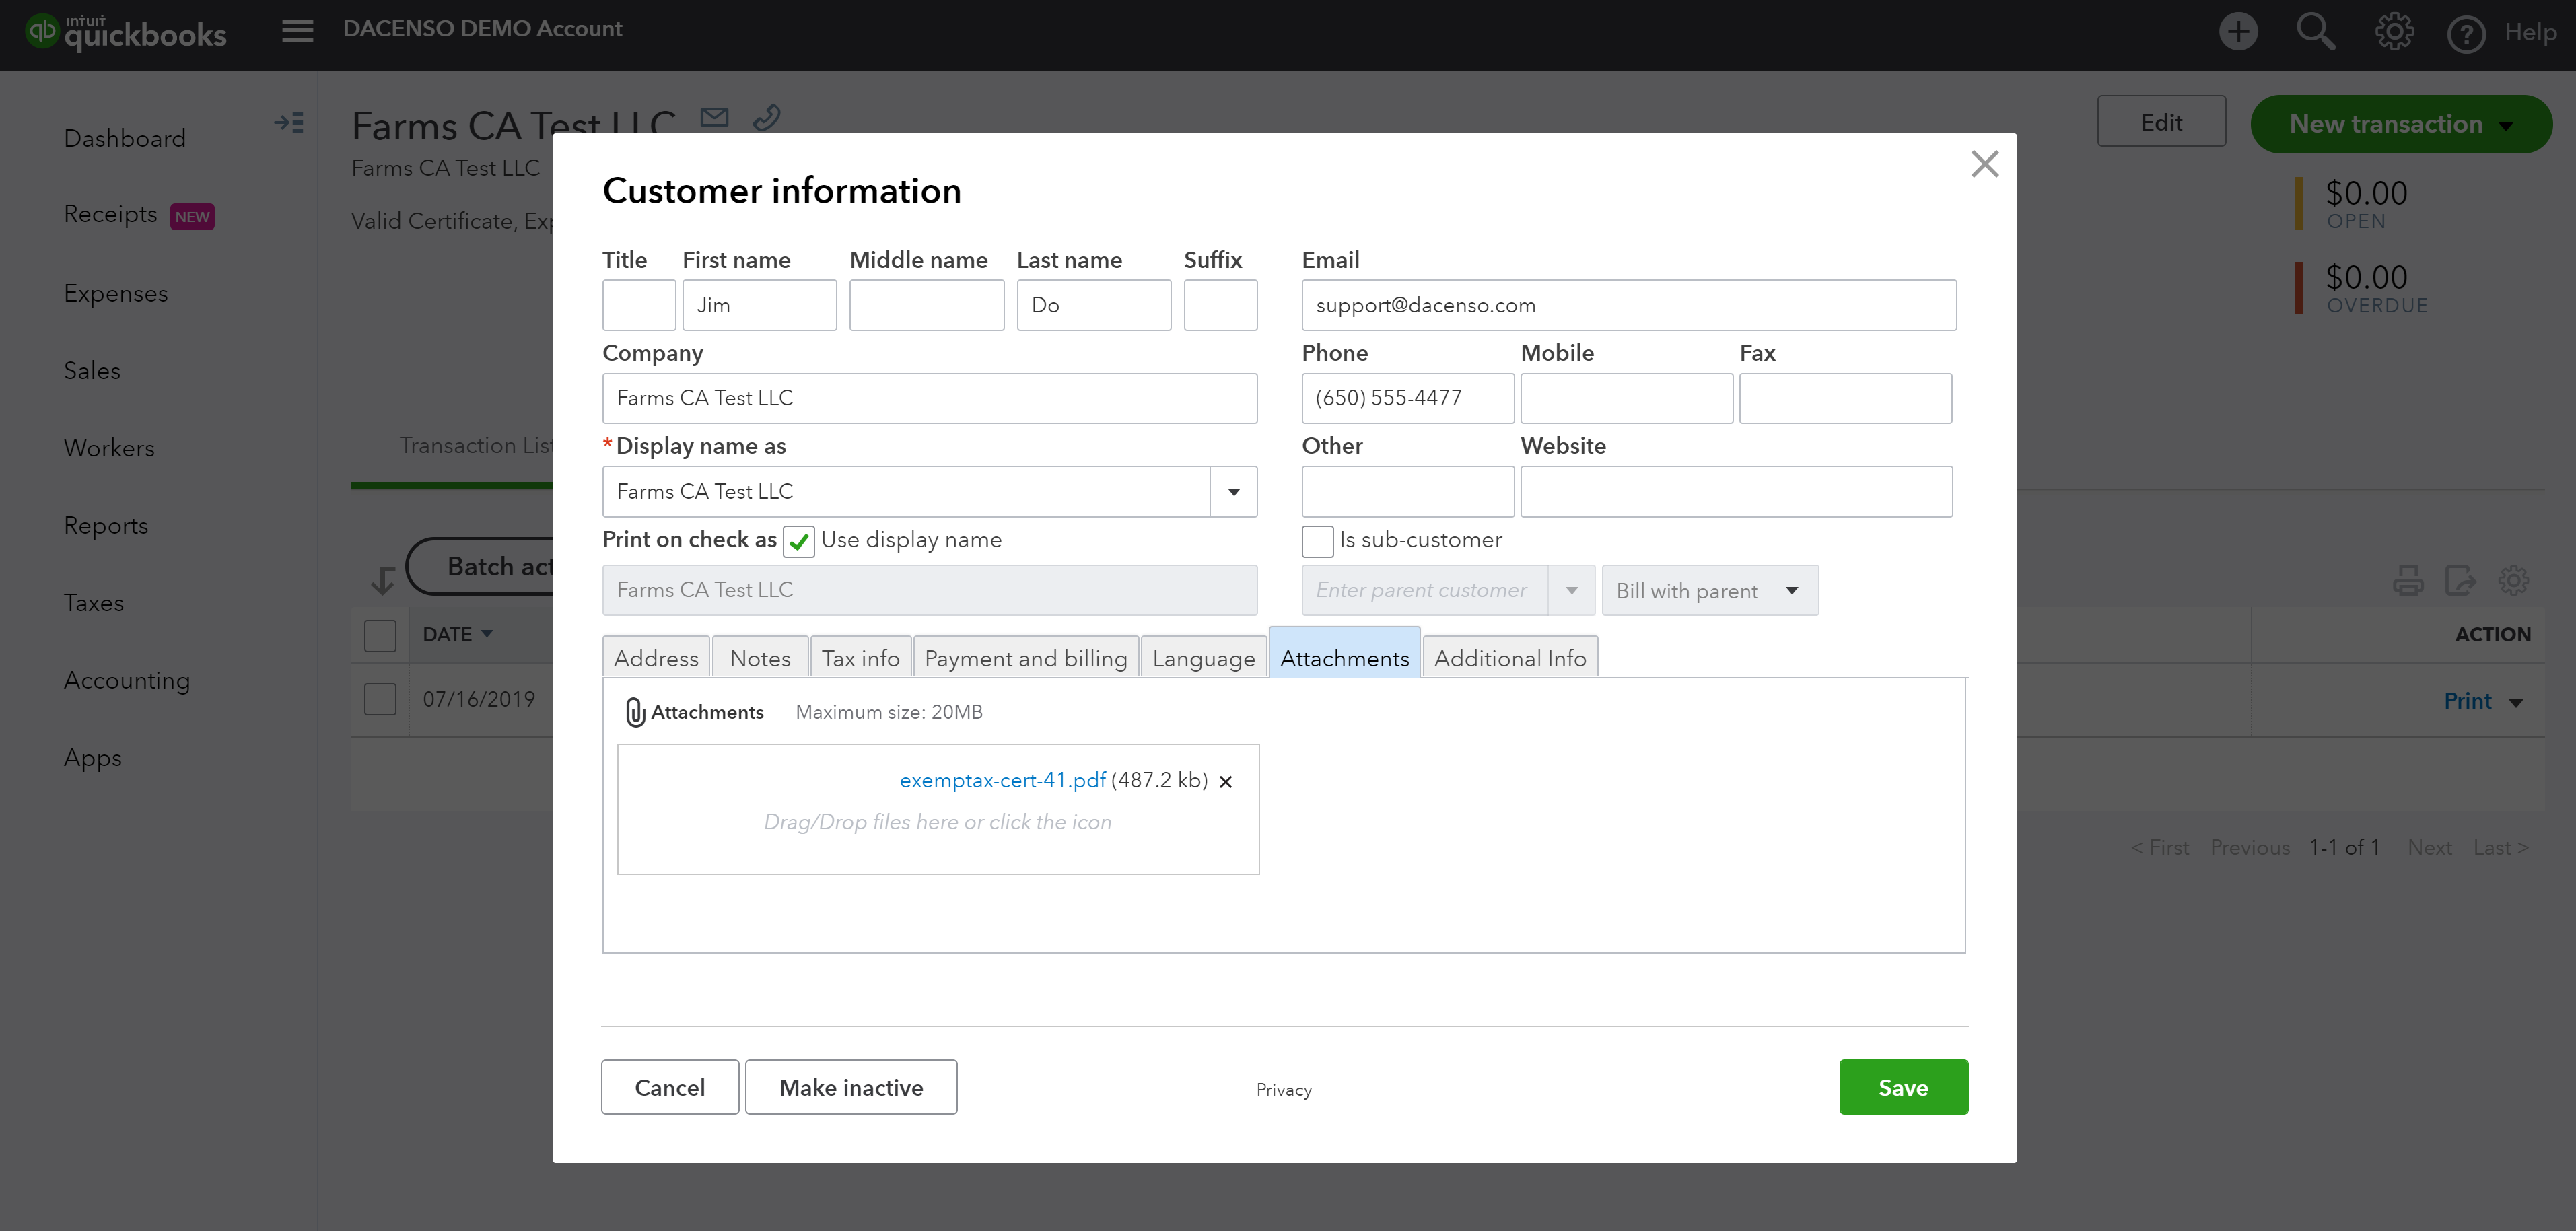2576x1231 pixels.
Task: Click the email envelope icon near customer name
Action: 714,117
